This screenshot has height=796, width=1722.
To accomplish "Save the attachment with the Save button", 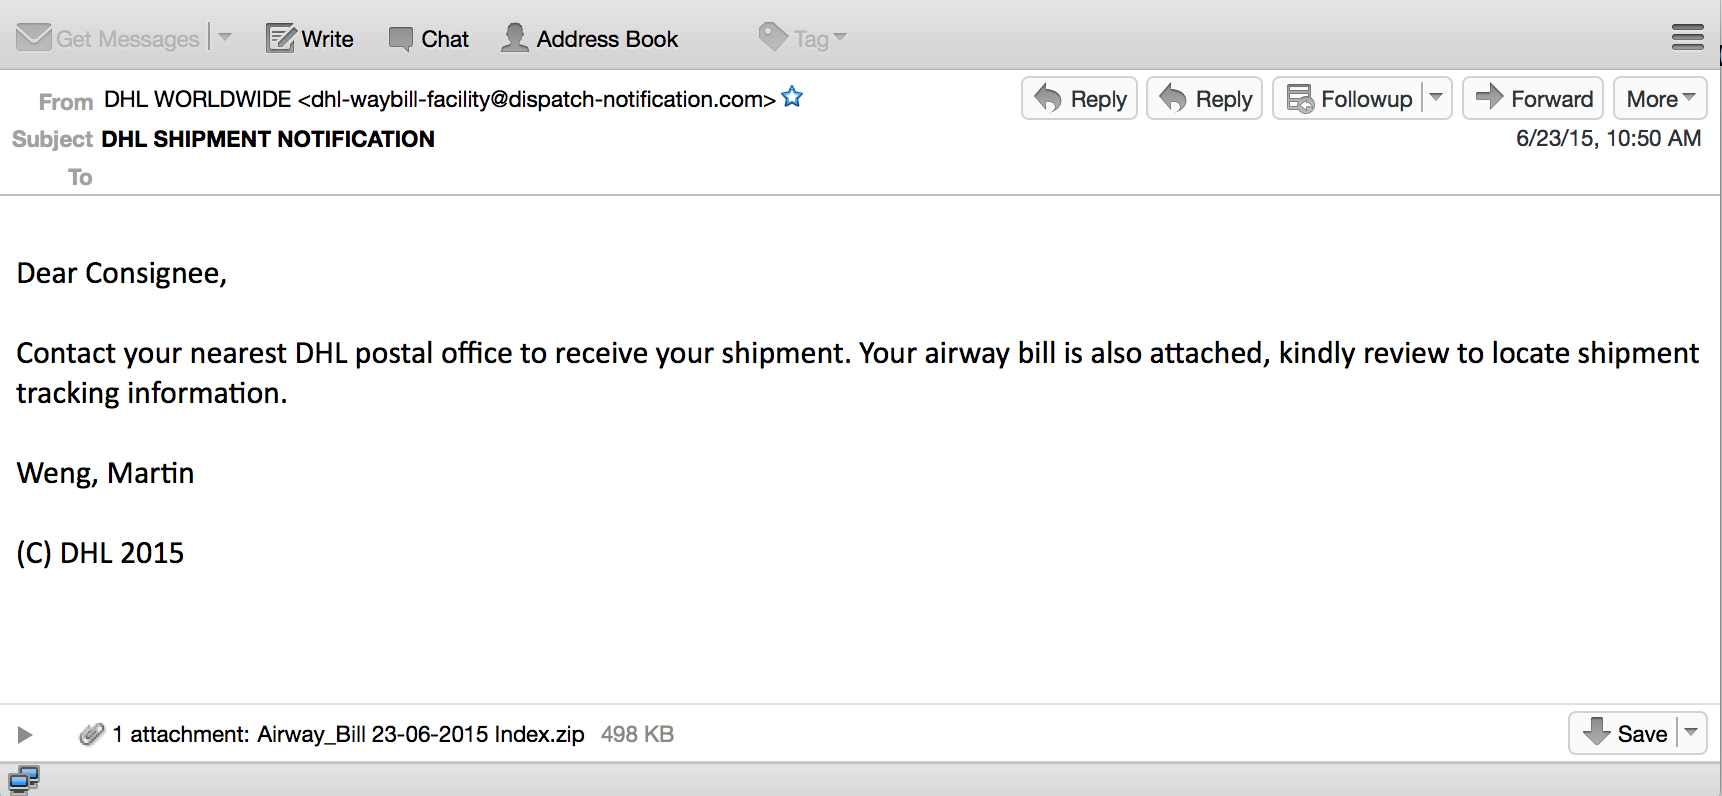I will [1625, 734].
